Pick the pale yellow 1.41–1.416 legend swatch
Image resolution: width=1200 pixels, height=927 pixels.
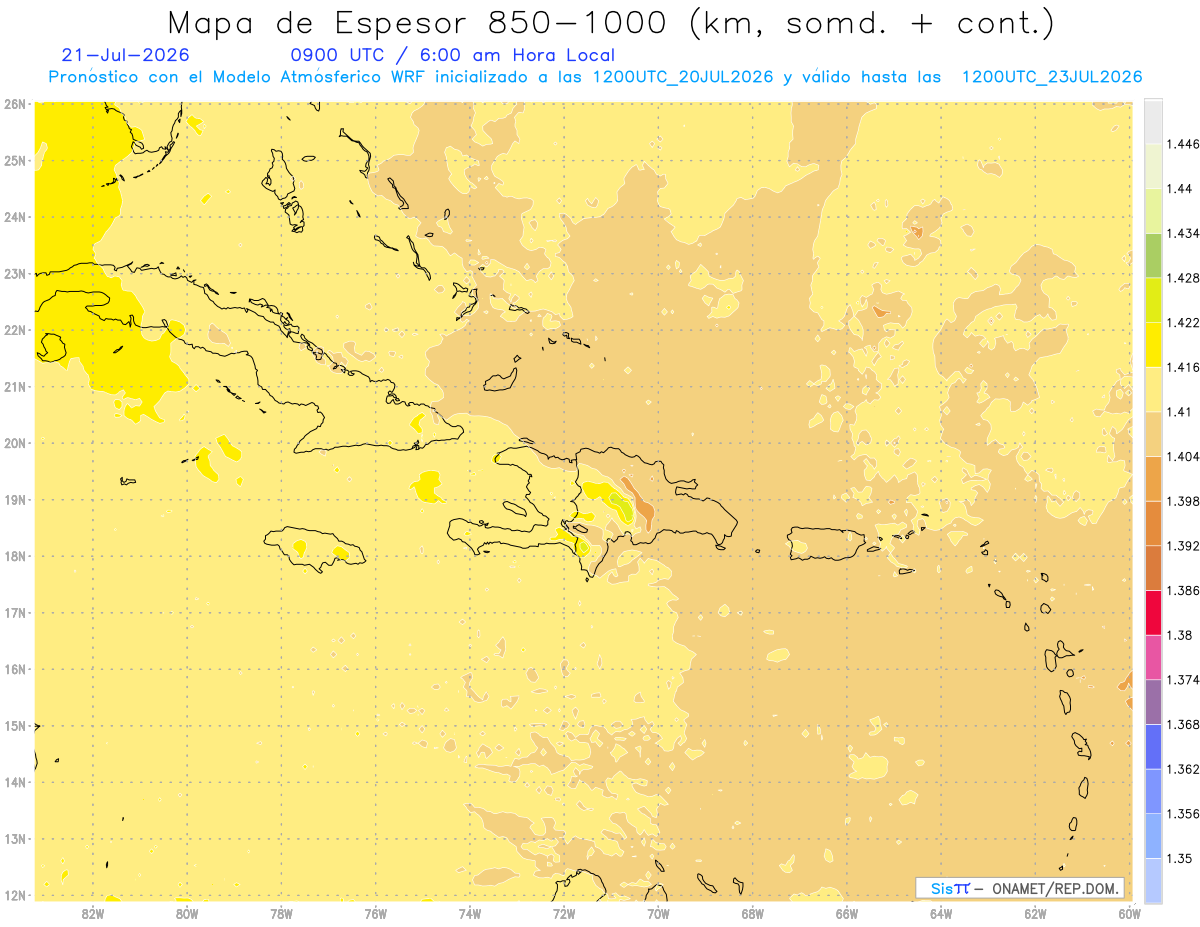tap(1153, 390)
